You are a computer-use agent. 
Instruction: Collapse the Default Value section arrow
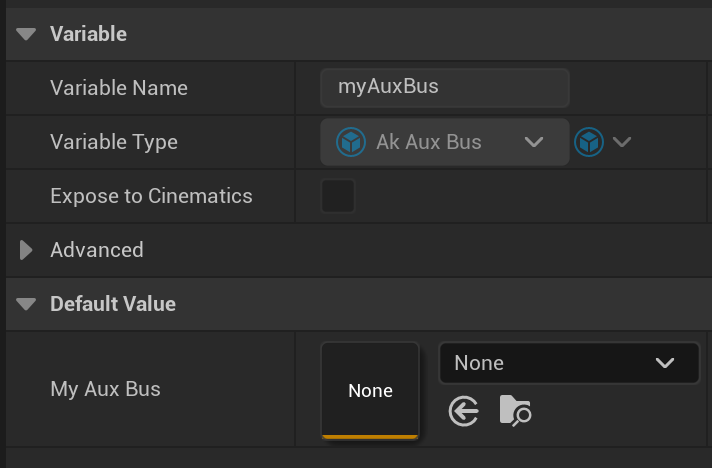click(28, 304)
